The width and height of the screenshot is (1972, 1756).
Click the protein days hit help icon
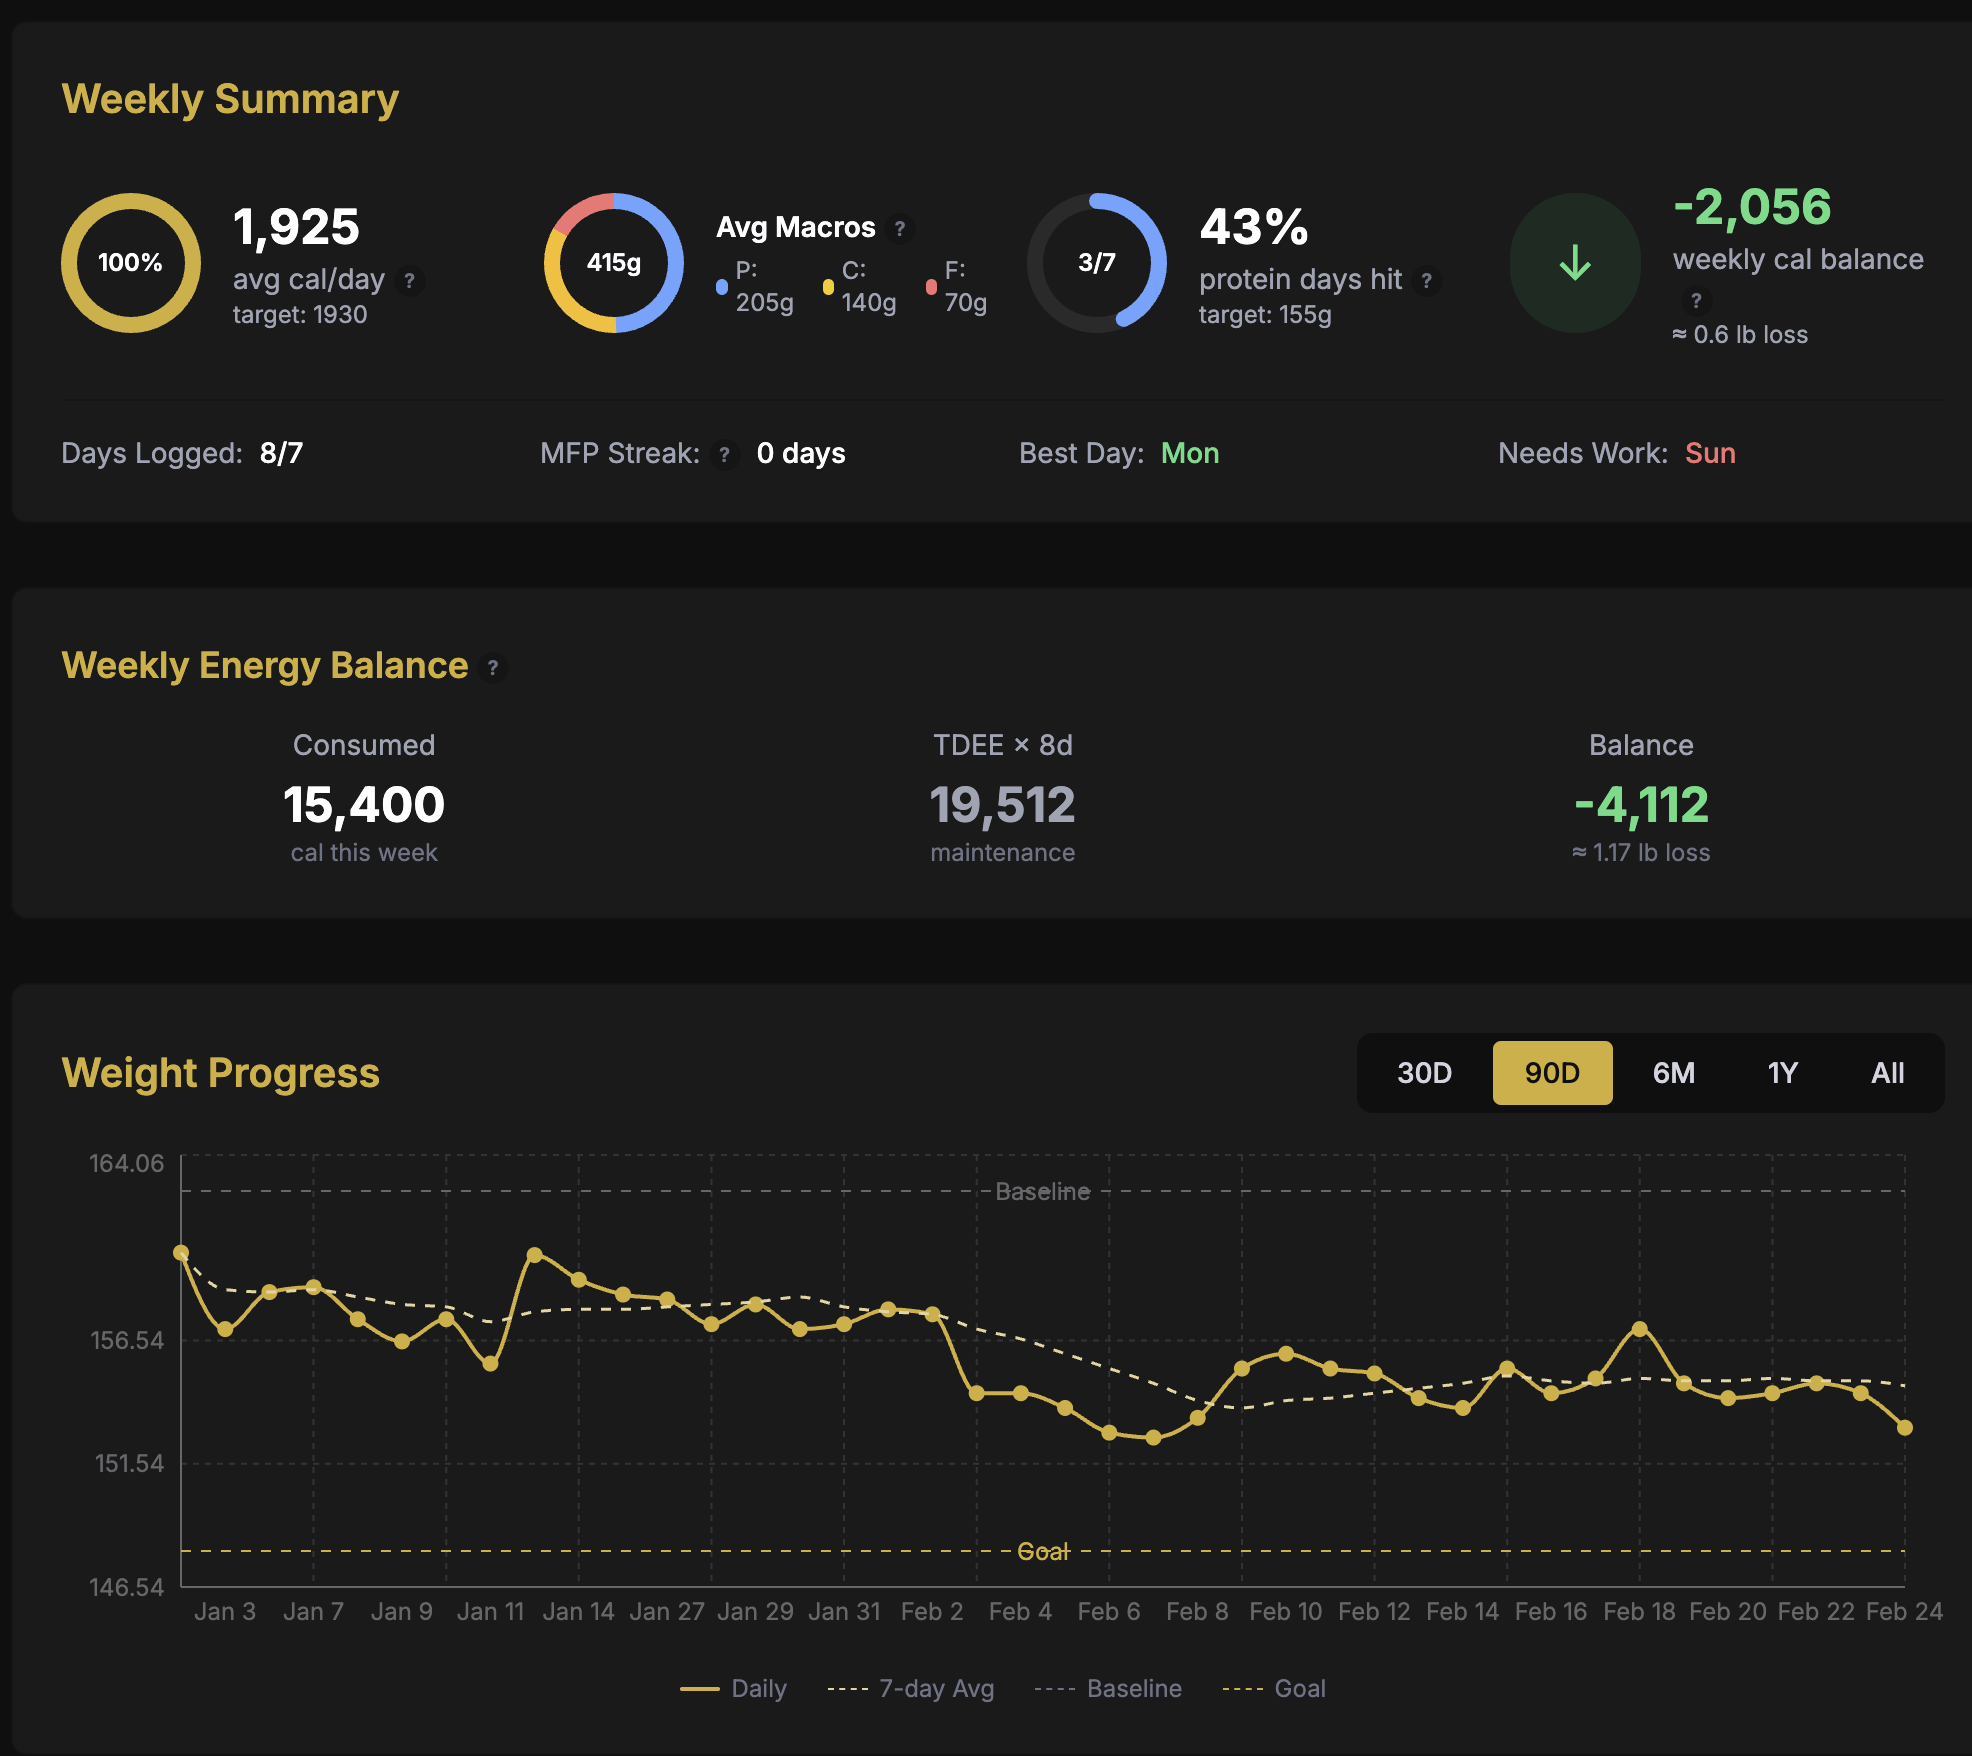(1427, 281)
